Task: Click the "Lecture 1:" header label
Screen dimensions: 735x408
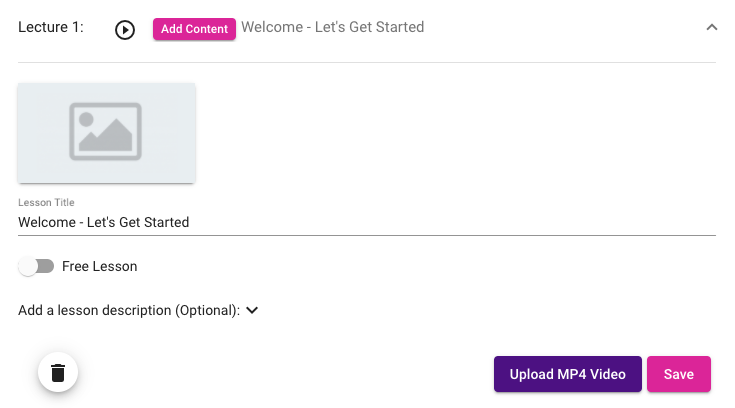Action: 51,27
